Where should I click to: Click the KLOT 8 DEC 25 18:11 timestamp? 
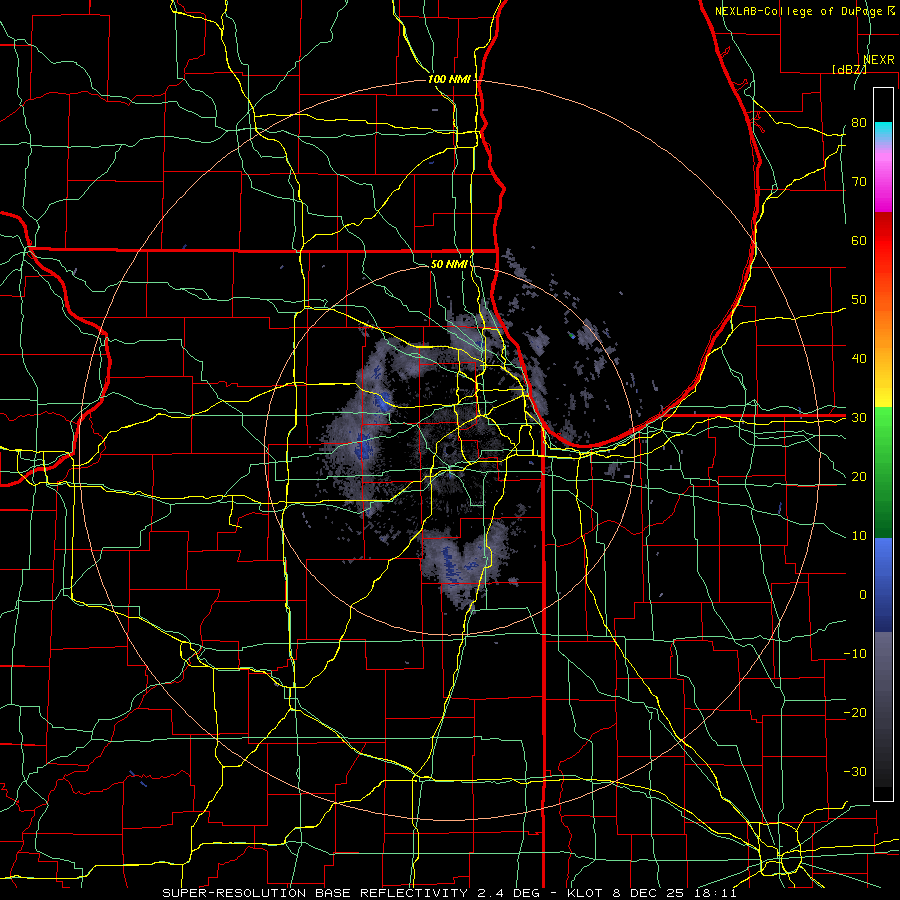point(652,893)
